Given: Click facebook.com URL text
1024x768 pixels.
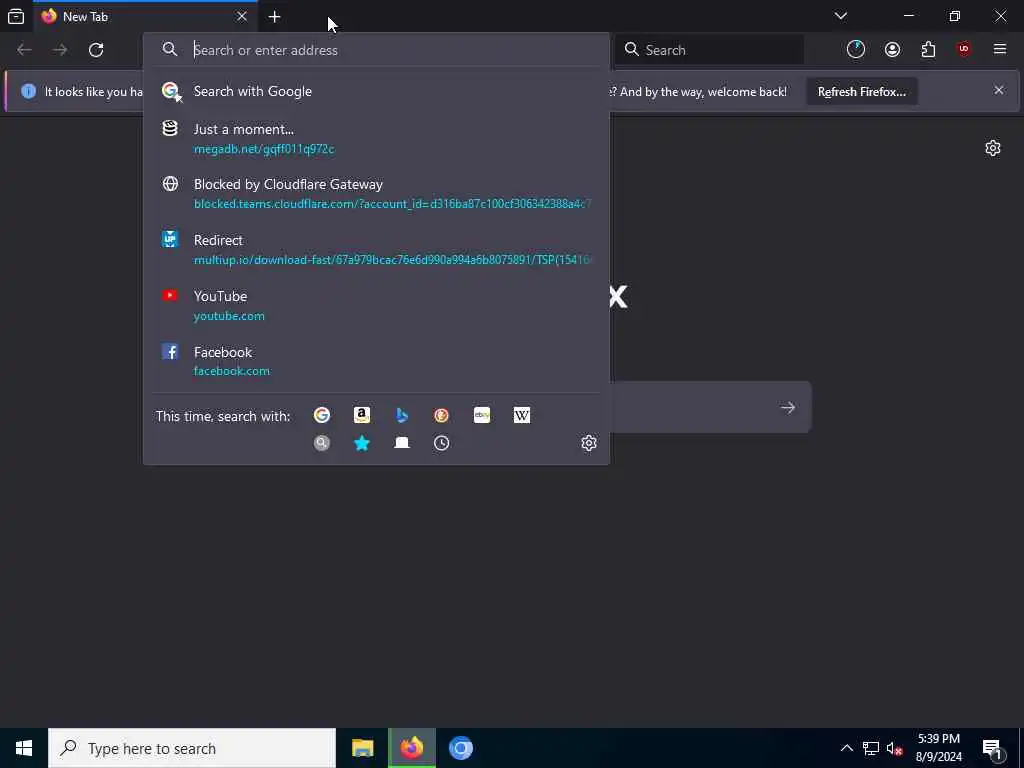Looking at the screenshot, I should 232,371.
